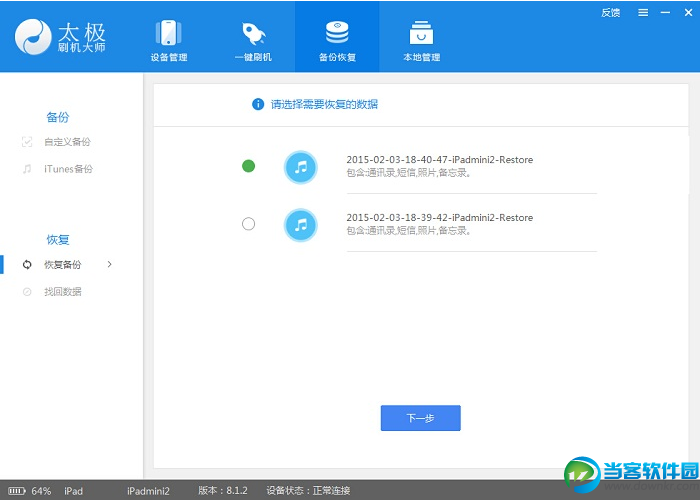The image size is (700, 500).
Task: Expand the 恢复备份 chevron arrow
Action: [x=109, y=264]
